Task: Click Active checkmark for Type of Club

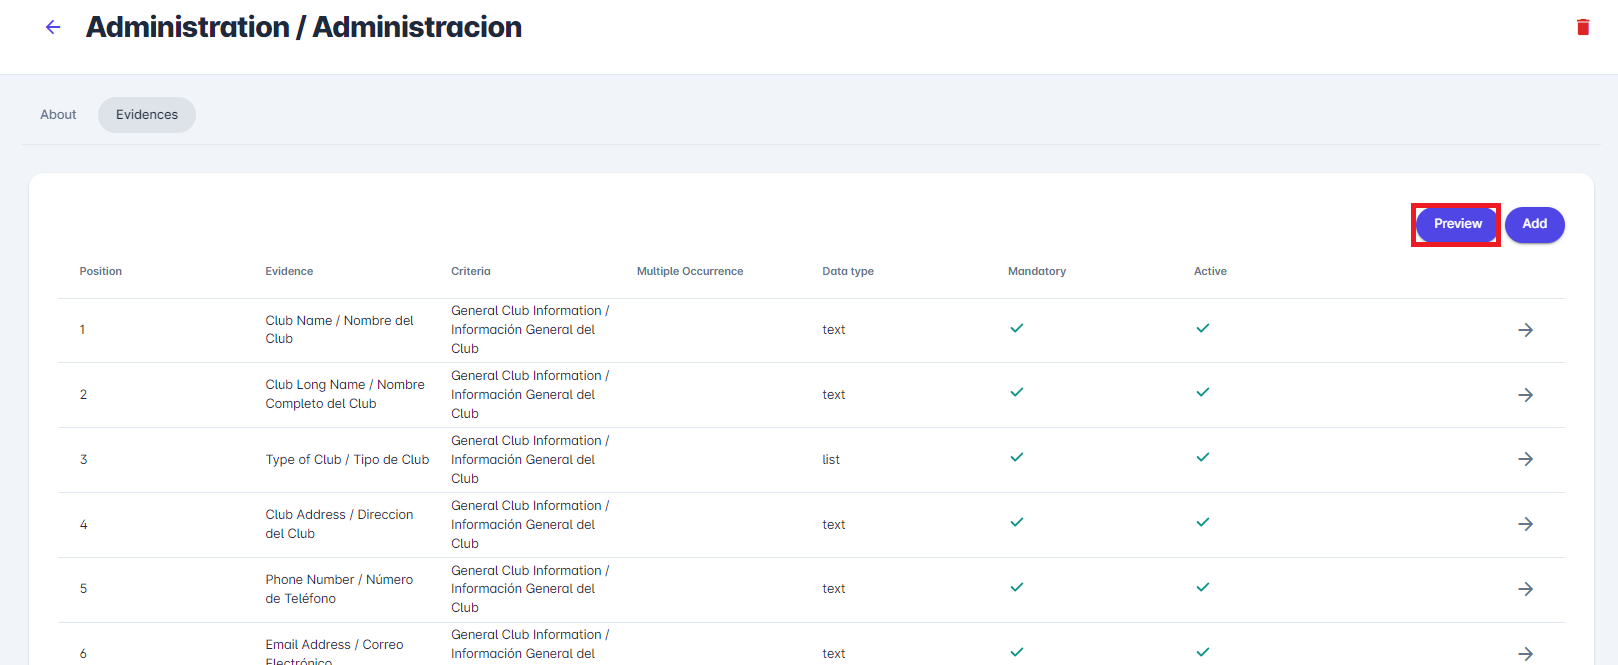Action: click(x=1202, y=457)
